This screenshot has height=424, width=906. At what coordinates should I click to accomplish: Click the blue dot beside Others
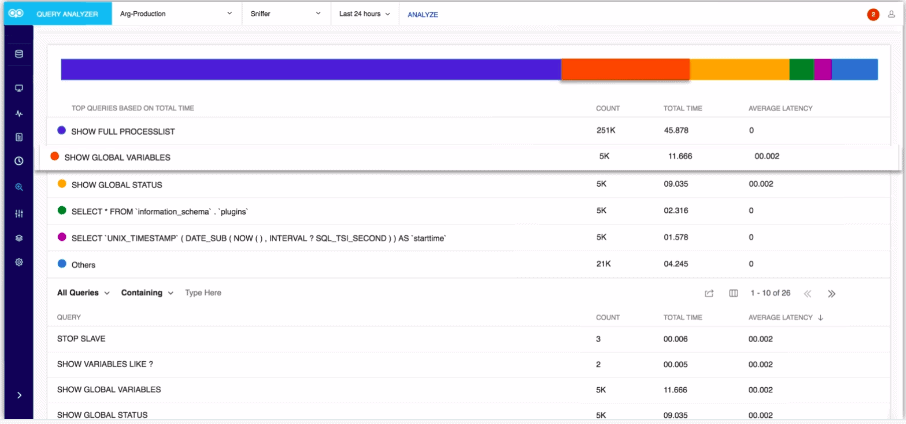(x=62, y=263)
